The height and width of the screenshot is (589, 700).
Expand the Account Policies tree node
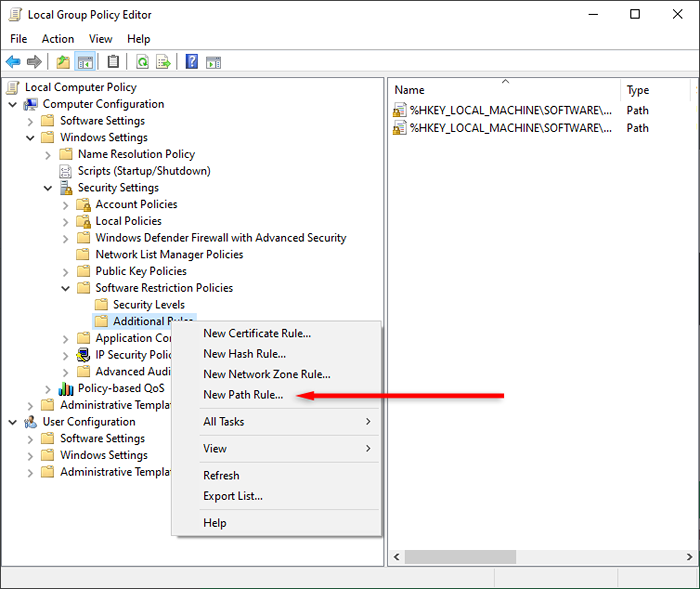coord(66,204)
